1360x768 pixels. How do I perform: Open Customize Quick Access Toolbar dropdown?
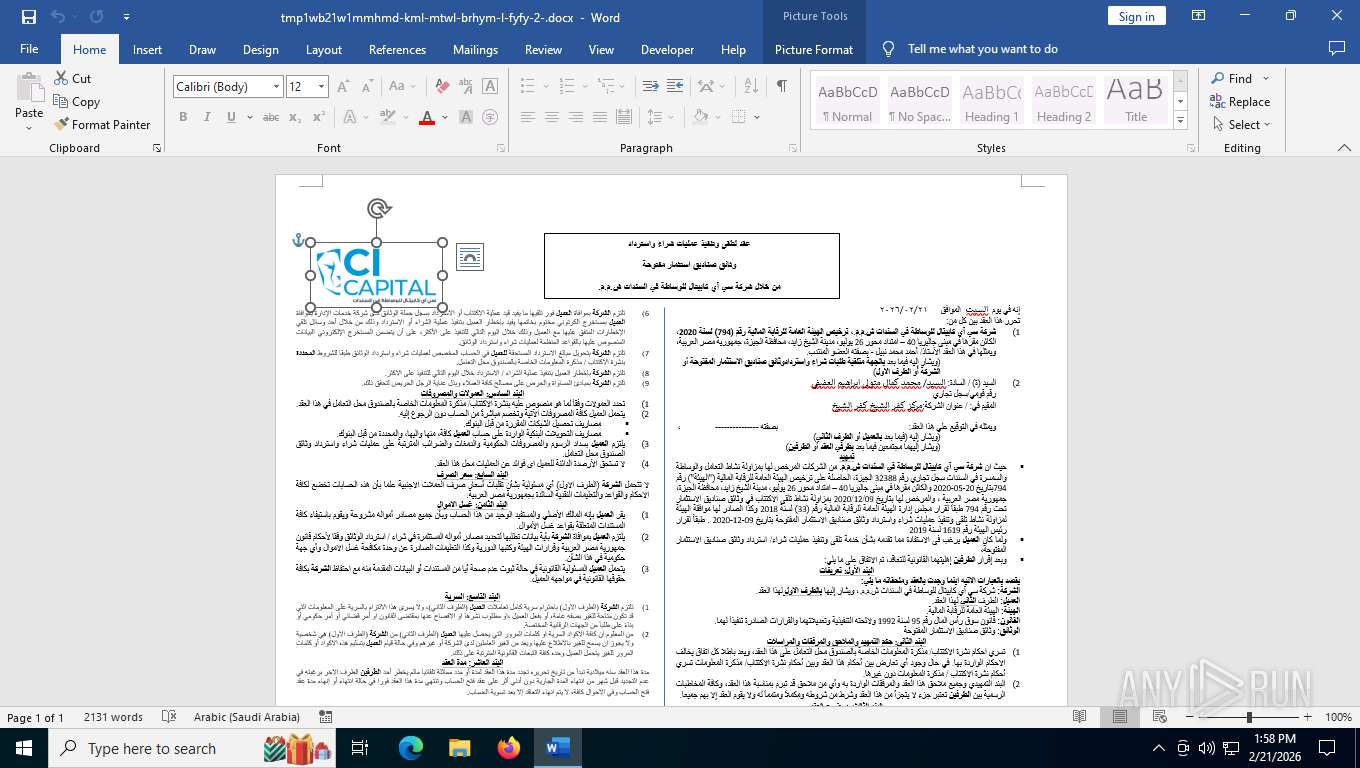[x=126, y=17]
